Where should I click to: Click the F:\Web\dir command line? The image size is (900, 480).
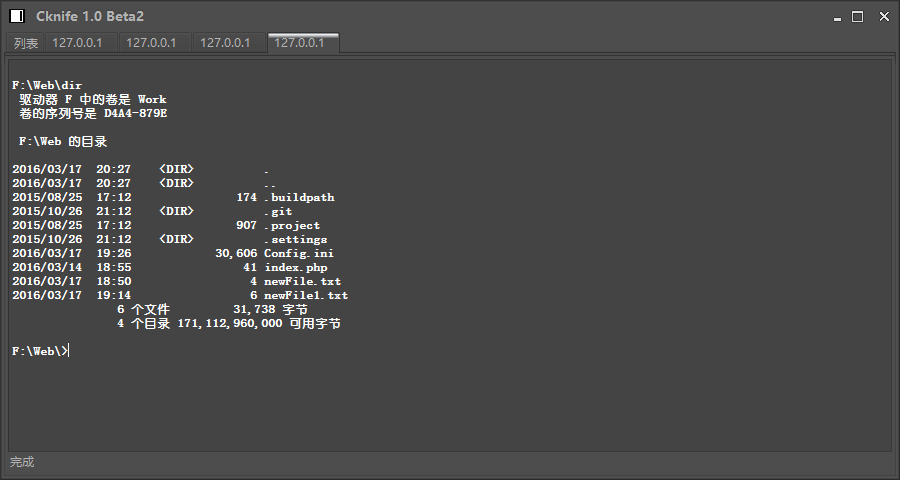coord(47,86)
